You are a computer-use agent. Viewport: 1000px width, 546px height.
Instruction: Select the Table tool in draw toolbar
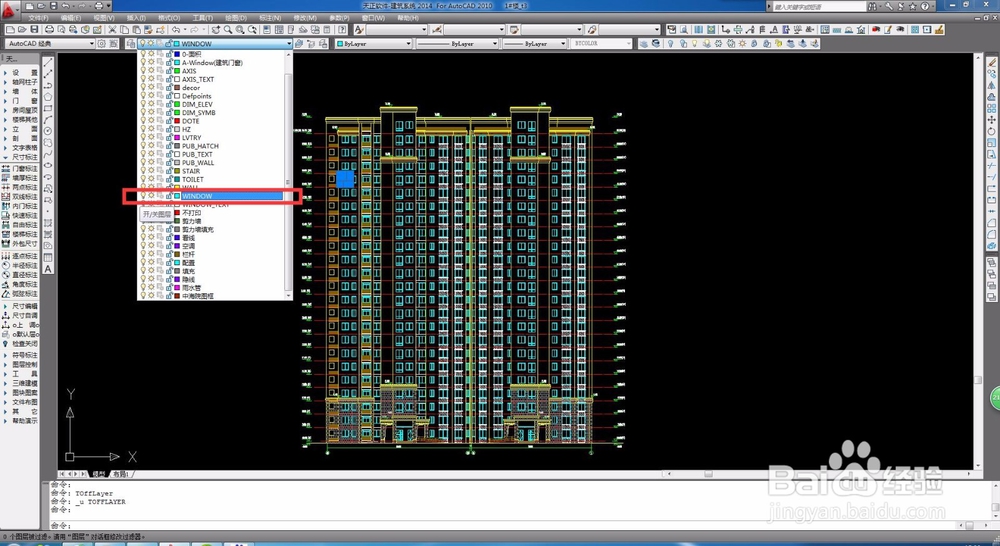click(48, 258)
